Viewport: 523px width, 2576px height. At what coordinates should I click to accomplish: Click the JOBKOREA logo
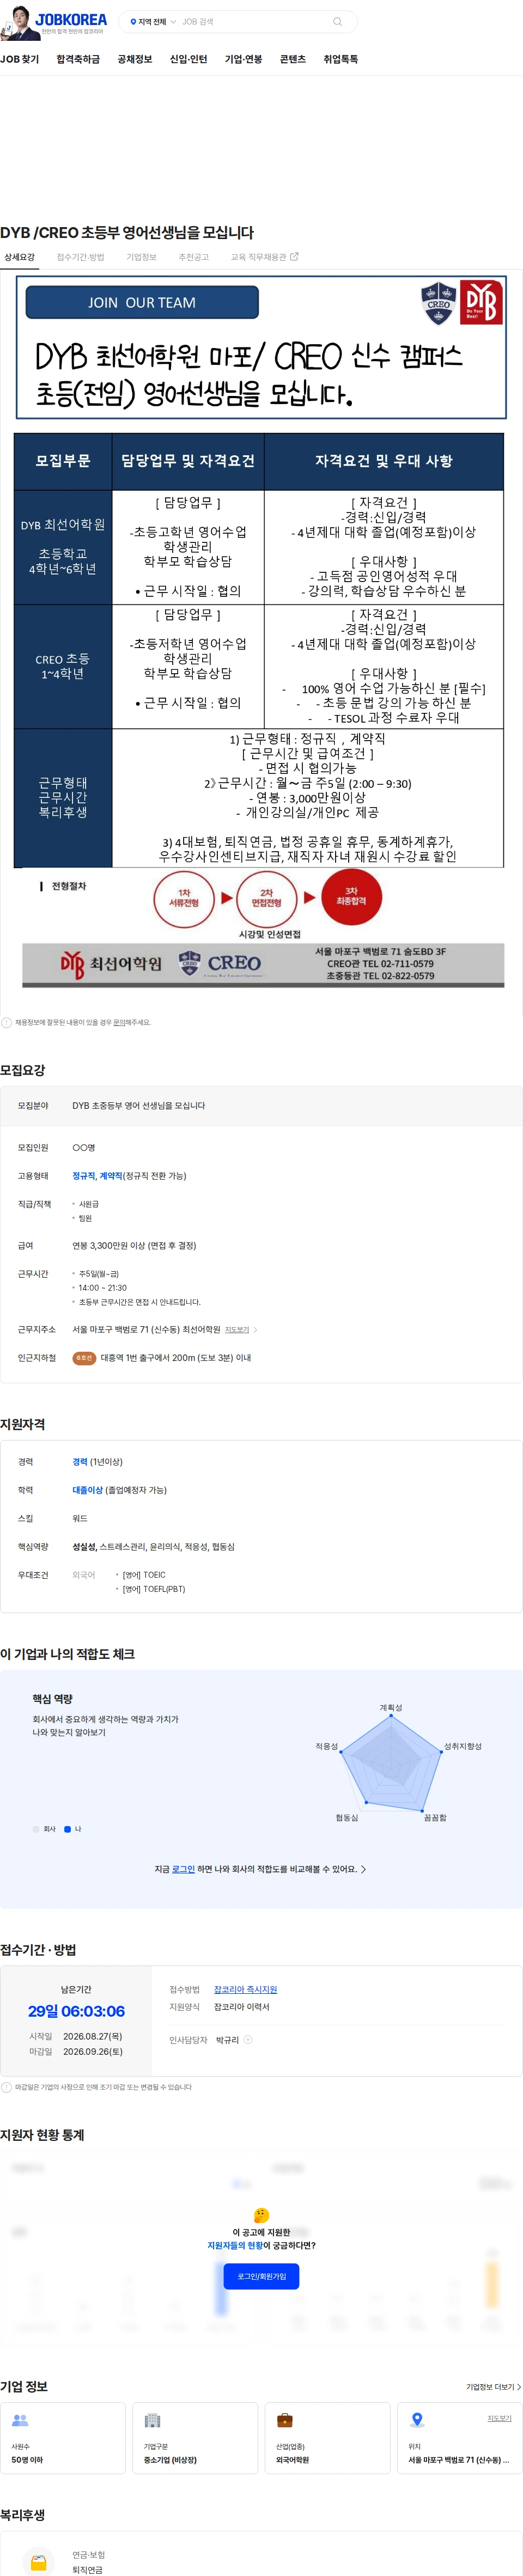click(x=70, y=19)
